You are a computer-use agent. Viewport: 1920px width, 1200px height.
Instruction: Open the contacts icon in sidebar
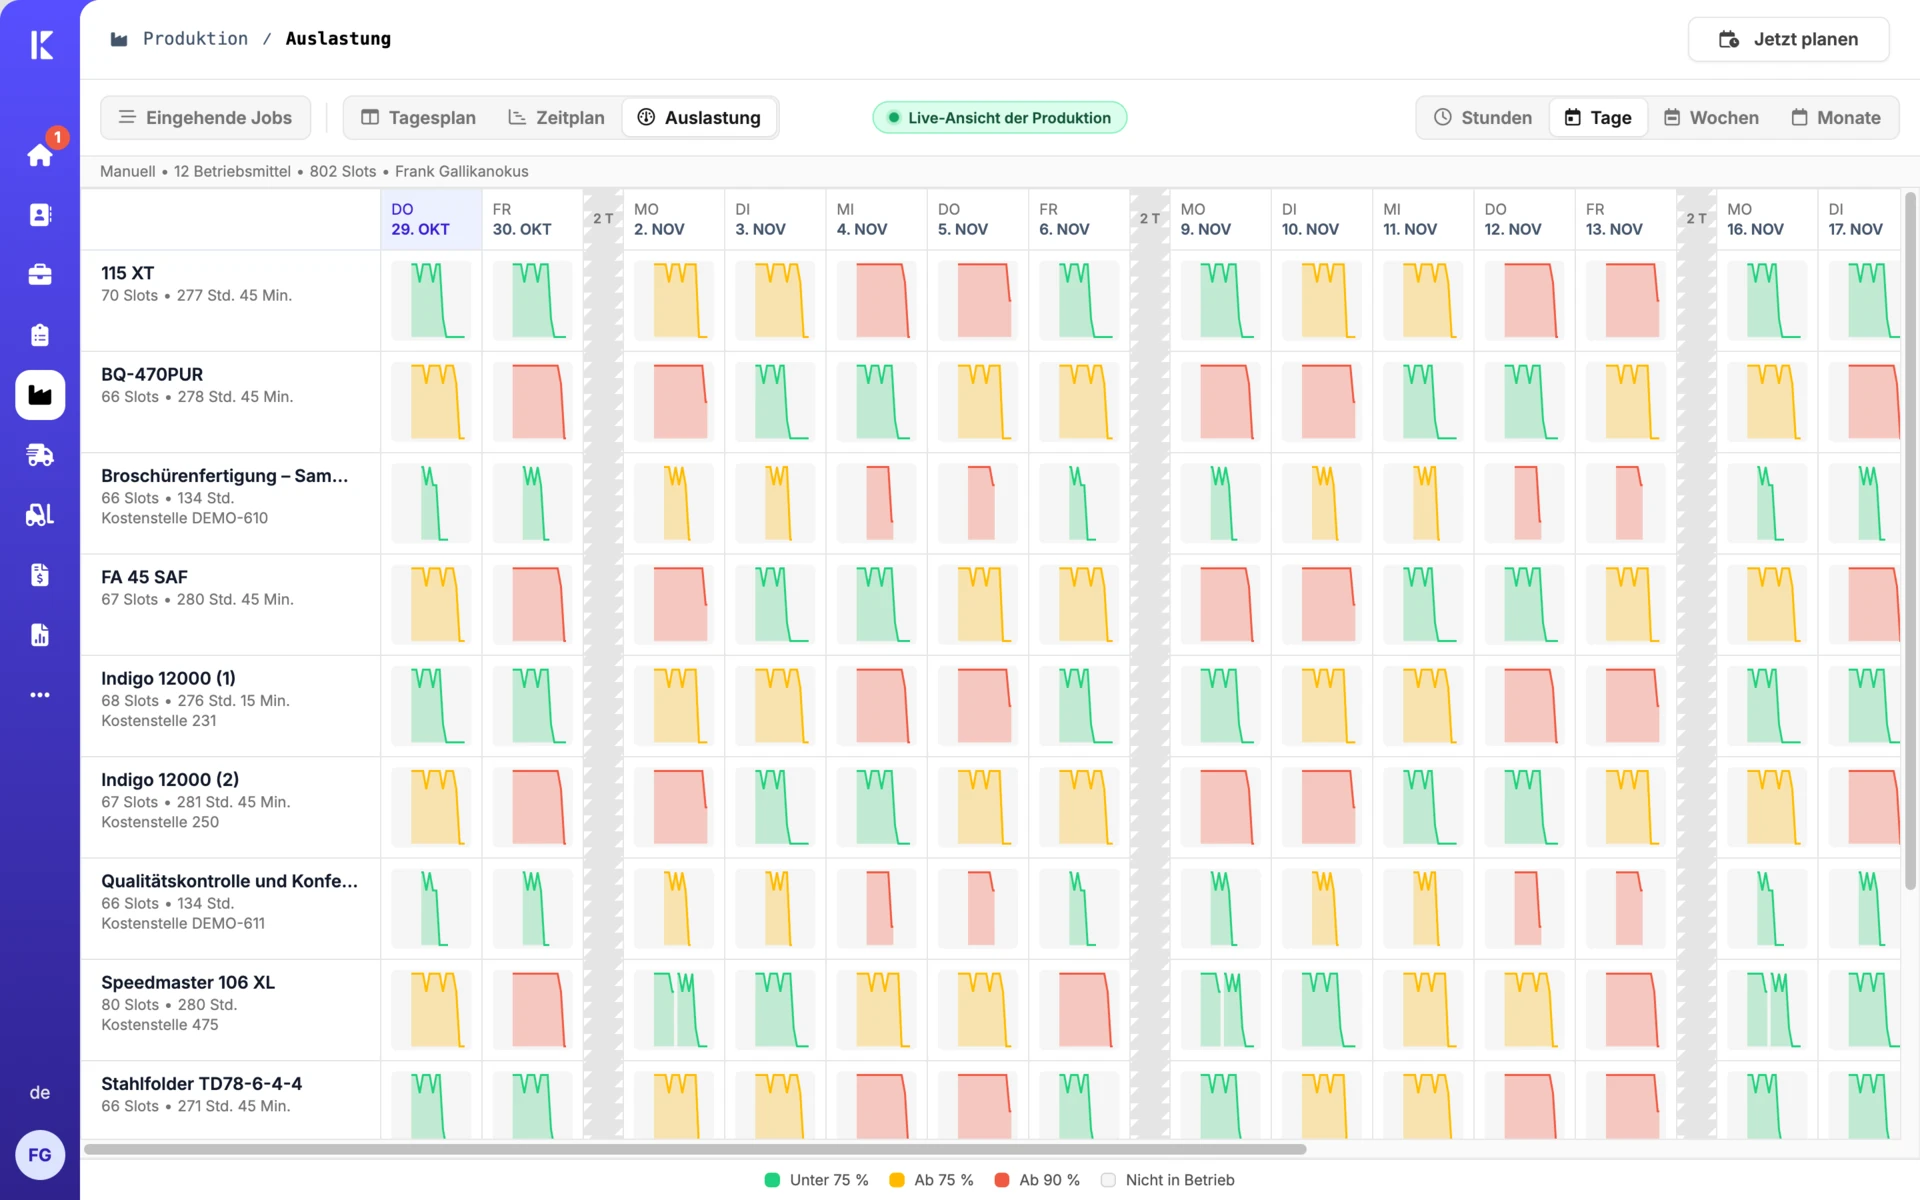point(40,215)
